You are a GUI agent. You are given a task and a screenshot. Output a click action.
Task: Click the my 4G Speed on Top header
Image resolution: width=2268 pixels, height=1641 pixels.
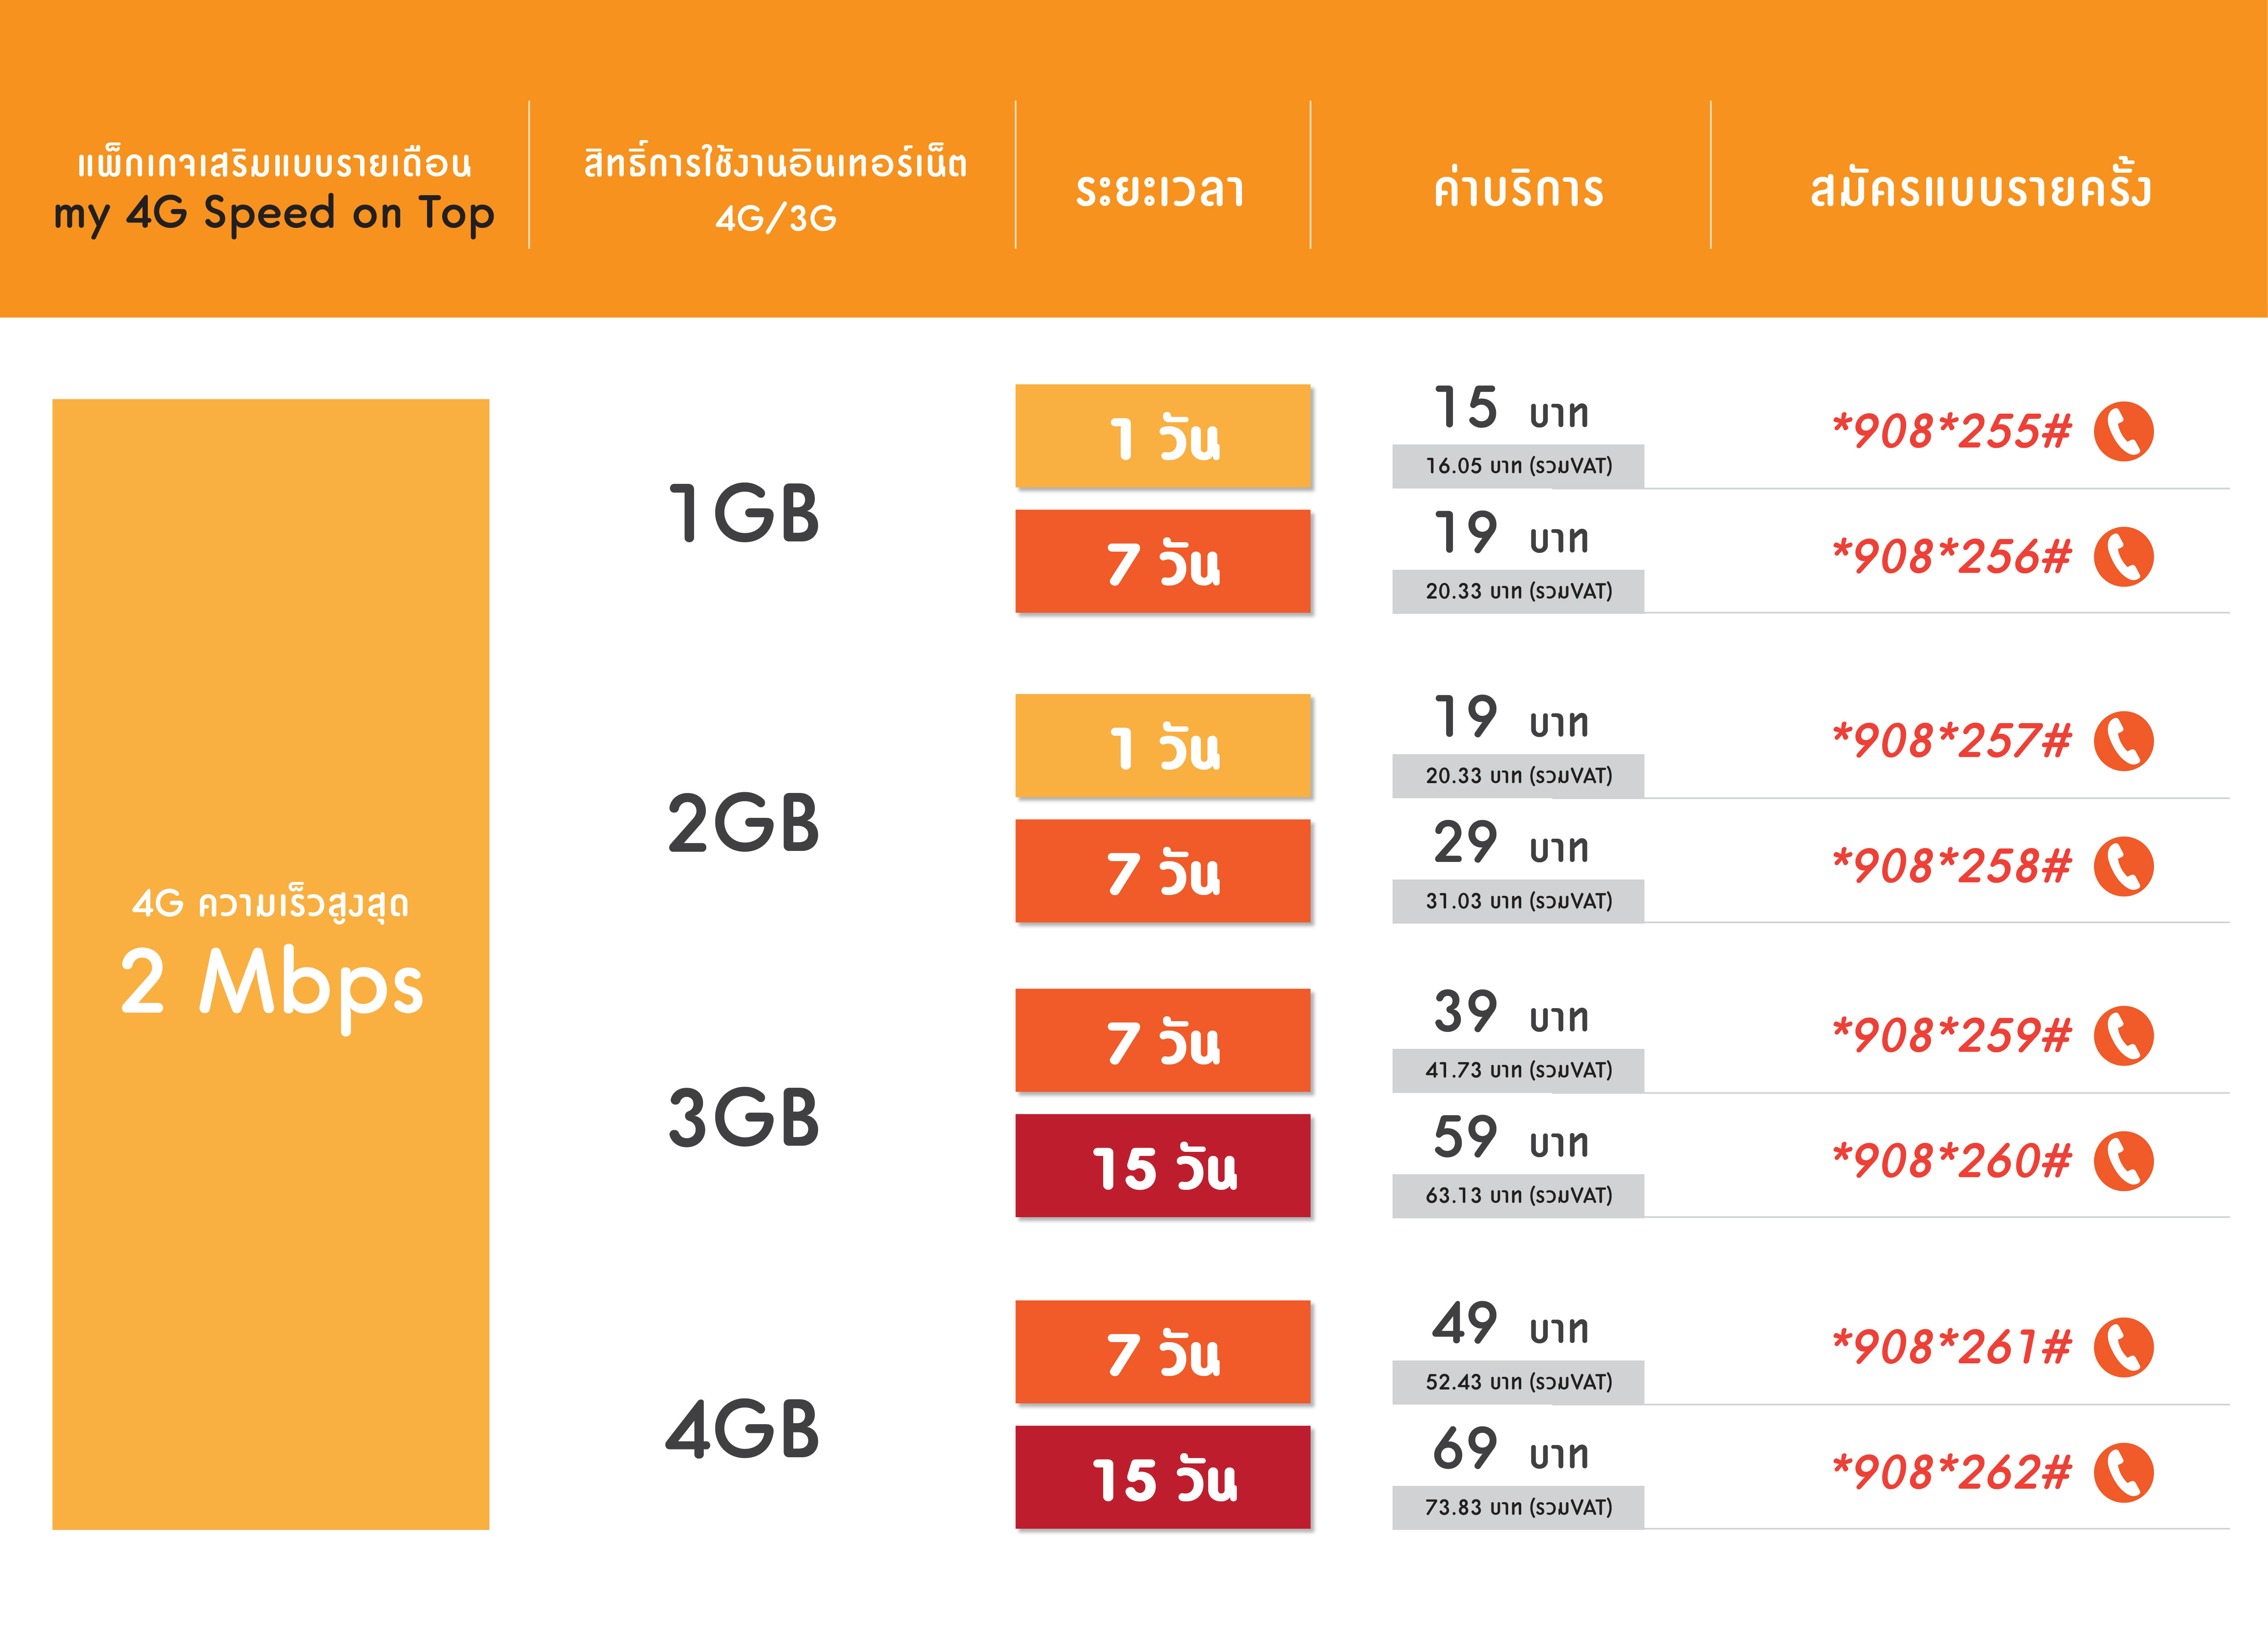pos(274,190)
